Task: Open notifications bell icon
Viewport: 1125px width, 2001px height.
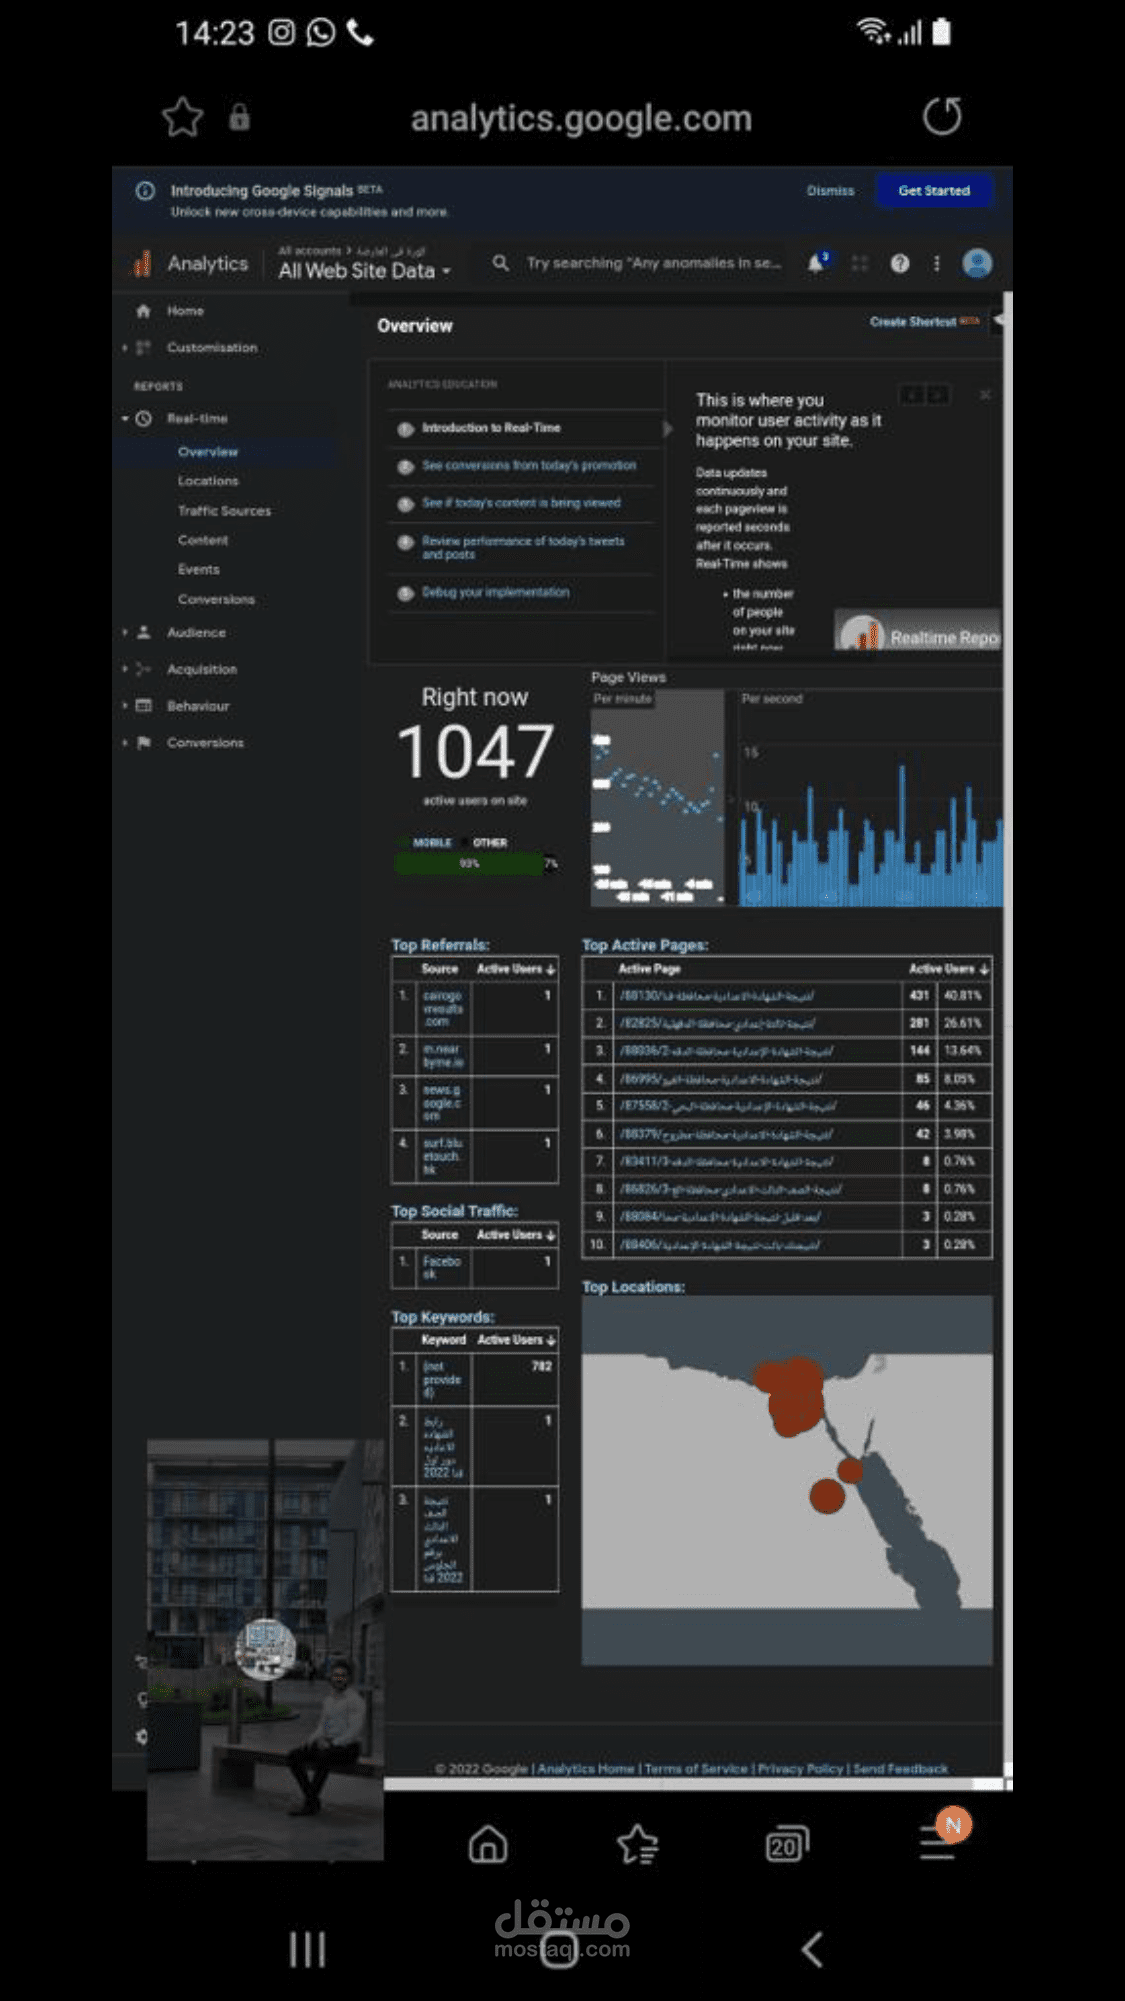Action: tap(817, 263)
